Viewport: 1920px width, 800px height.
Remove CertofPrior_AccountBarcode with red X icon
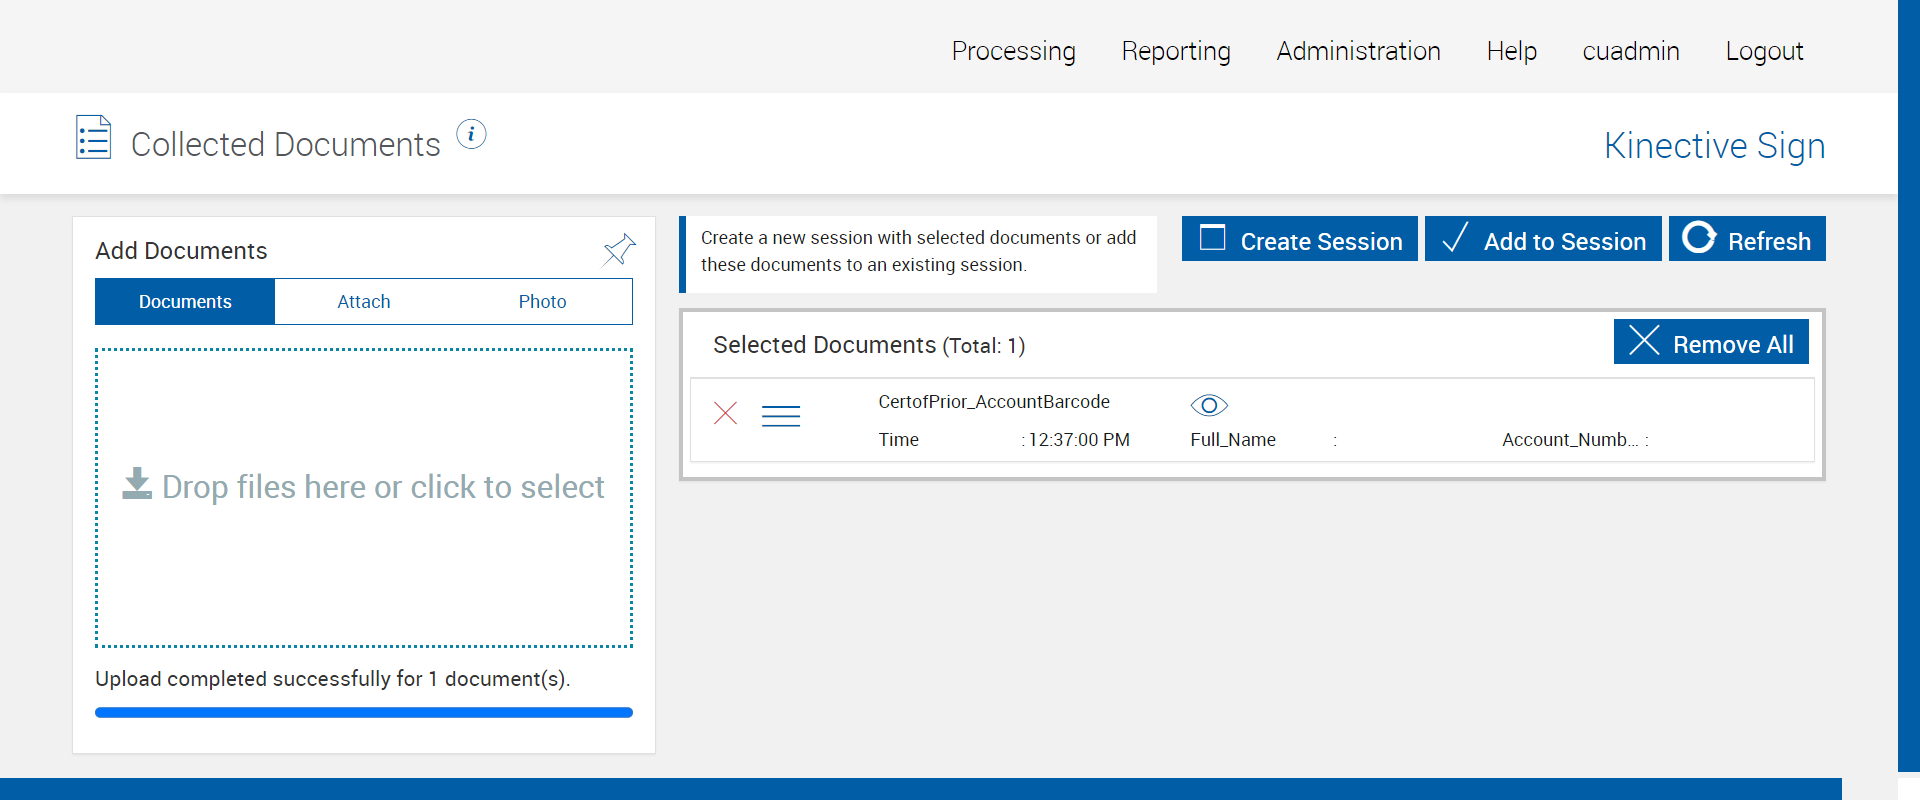coord(726,413)
